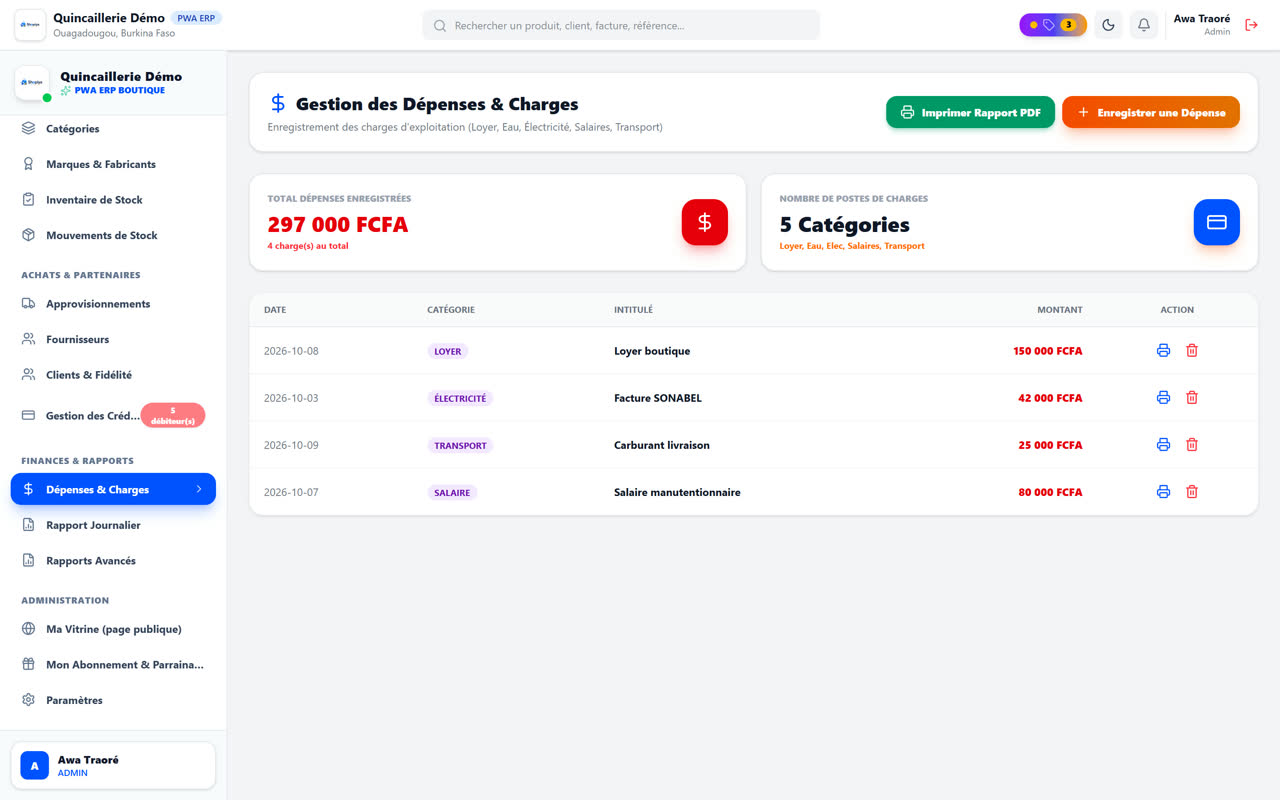Open Fournisseurs page
Screen dimensions: 1280x800
[113, 340]
